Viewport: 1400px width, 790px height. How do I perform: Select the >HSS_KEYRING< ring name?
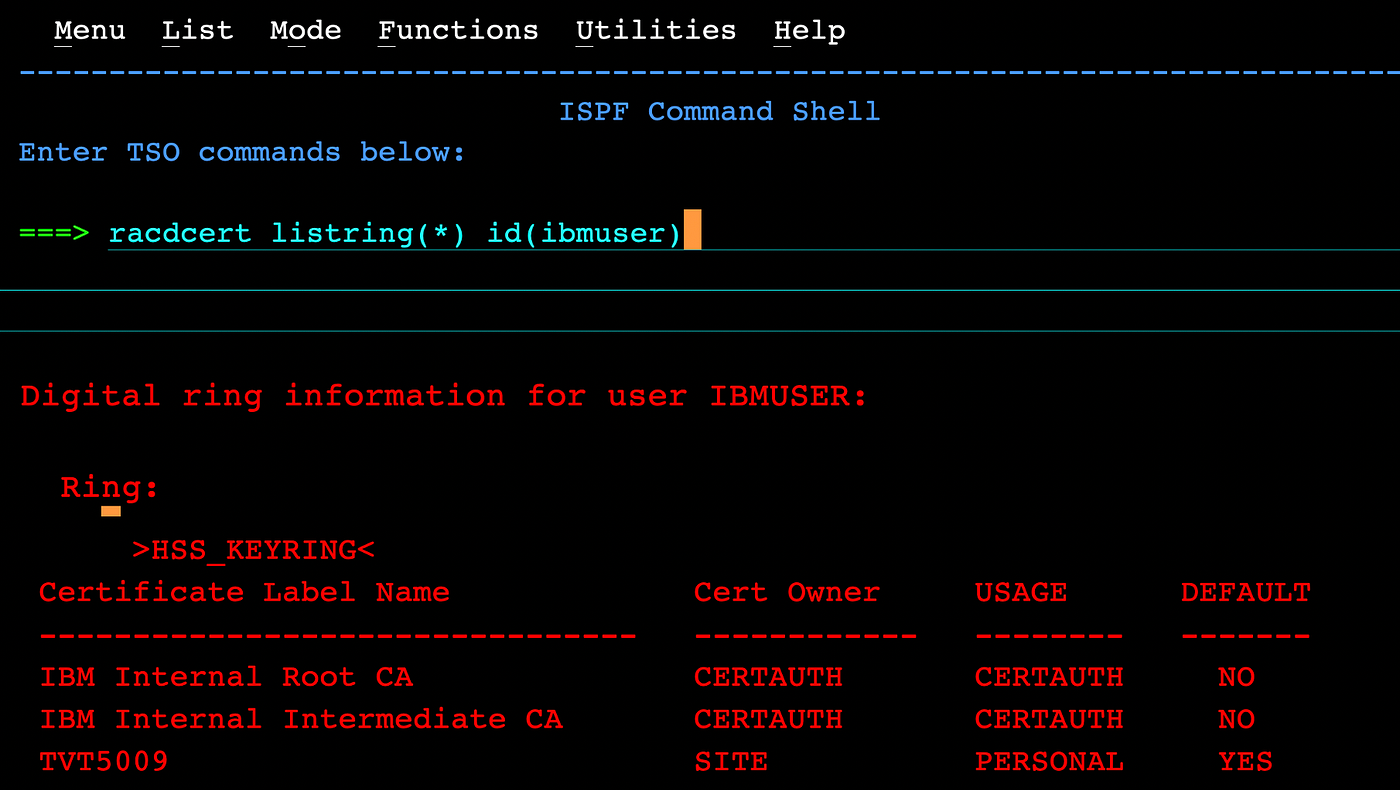pyautogui.click(x=254, y=550)
